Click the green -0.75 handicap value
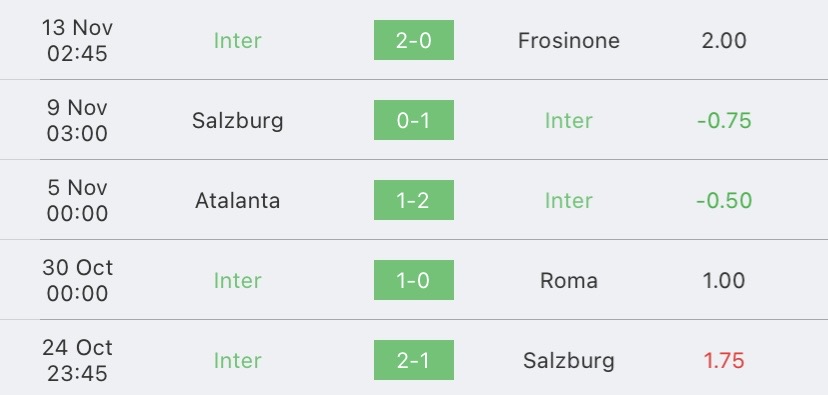This screenshot has height=395, width=828. [724, 121]
